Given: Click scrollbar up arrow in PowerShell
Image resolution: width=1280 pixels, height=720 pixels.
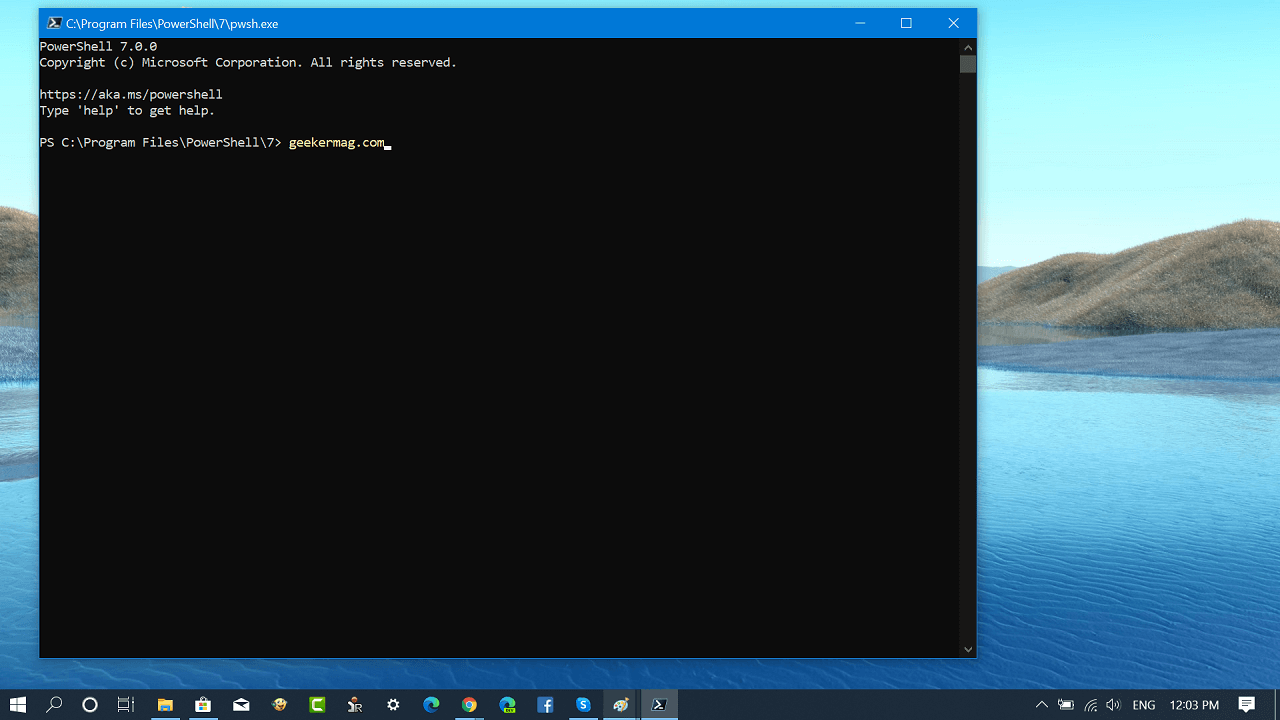Looking at the screenshot, I should (967, 47).
